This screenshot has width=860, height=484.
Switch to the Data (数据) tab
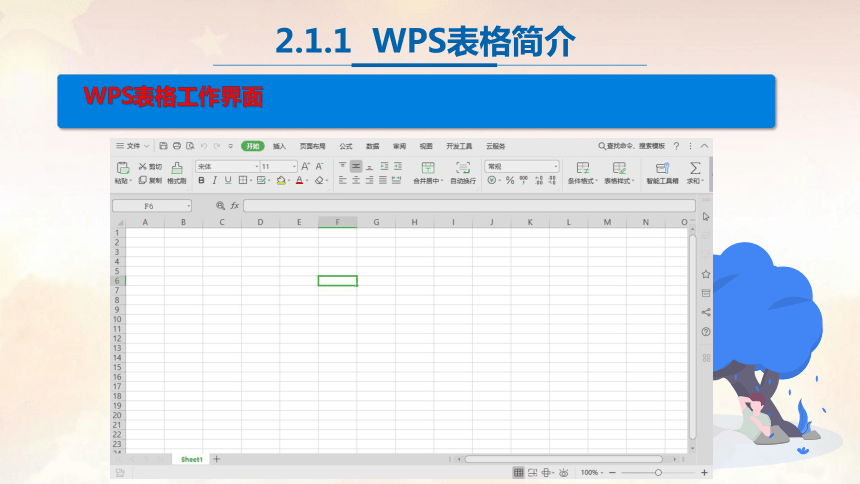click(x=373, y=146)
